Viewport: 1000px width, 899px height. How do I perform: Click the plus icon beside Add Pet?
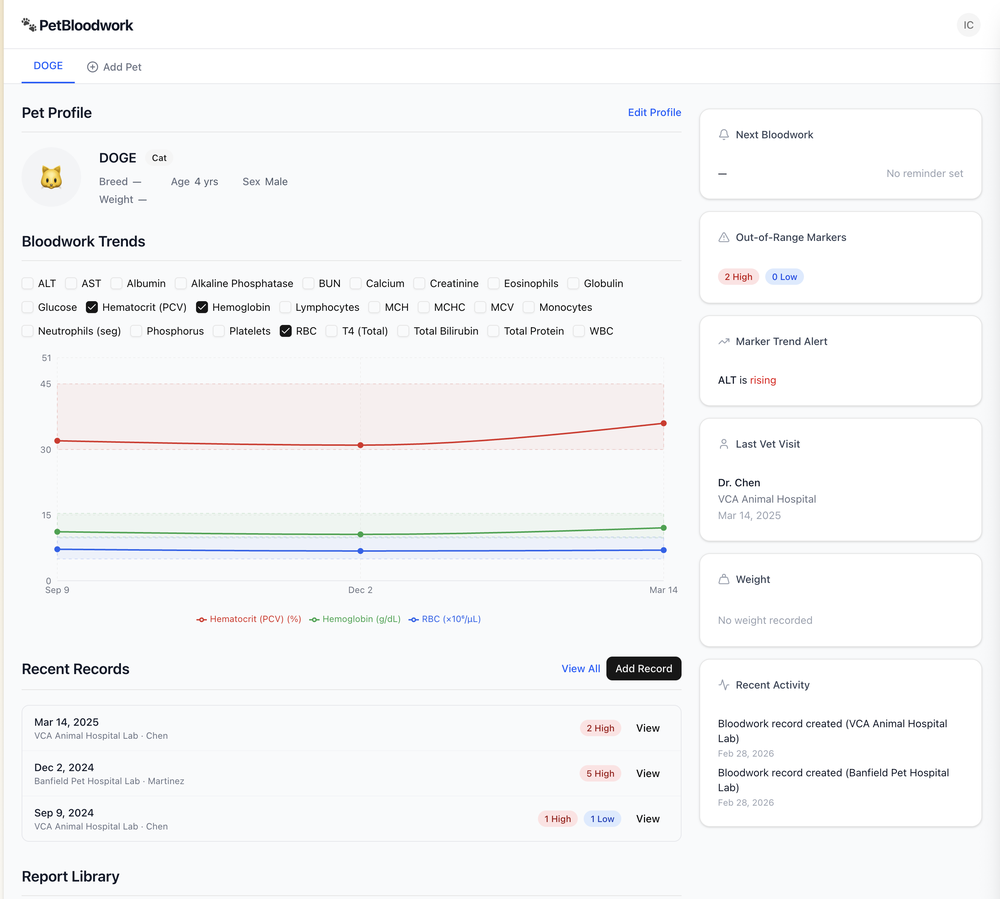coord(92,67)
